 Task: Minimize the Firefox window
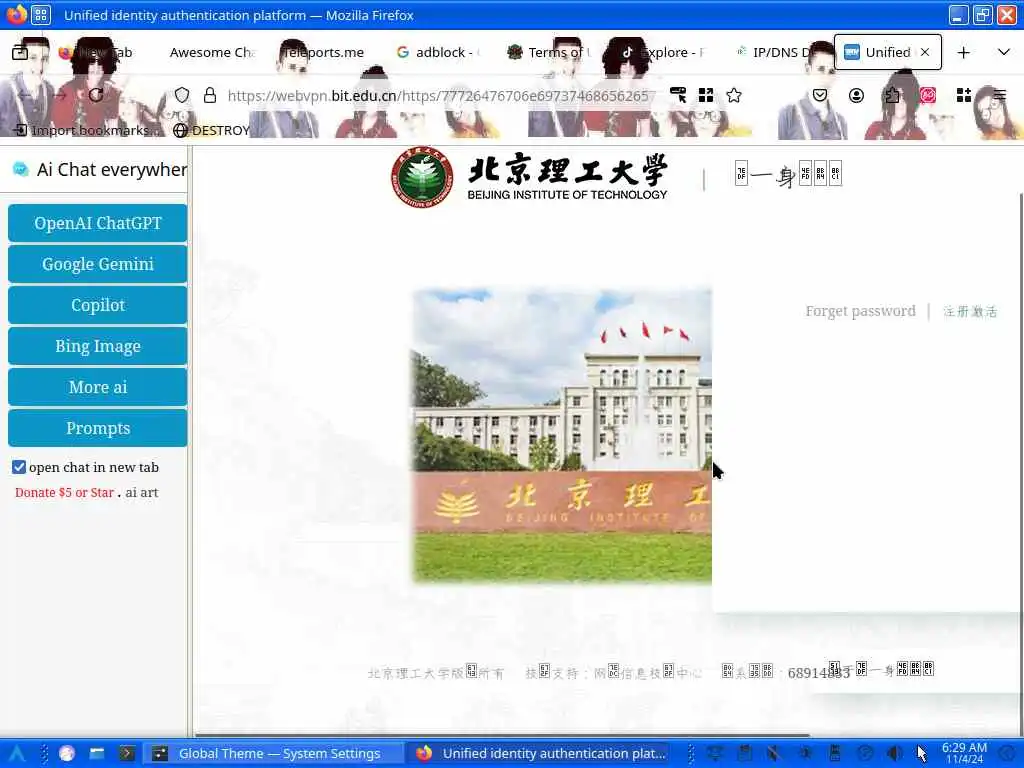[x=958, y=15]
